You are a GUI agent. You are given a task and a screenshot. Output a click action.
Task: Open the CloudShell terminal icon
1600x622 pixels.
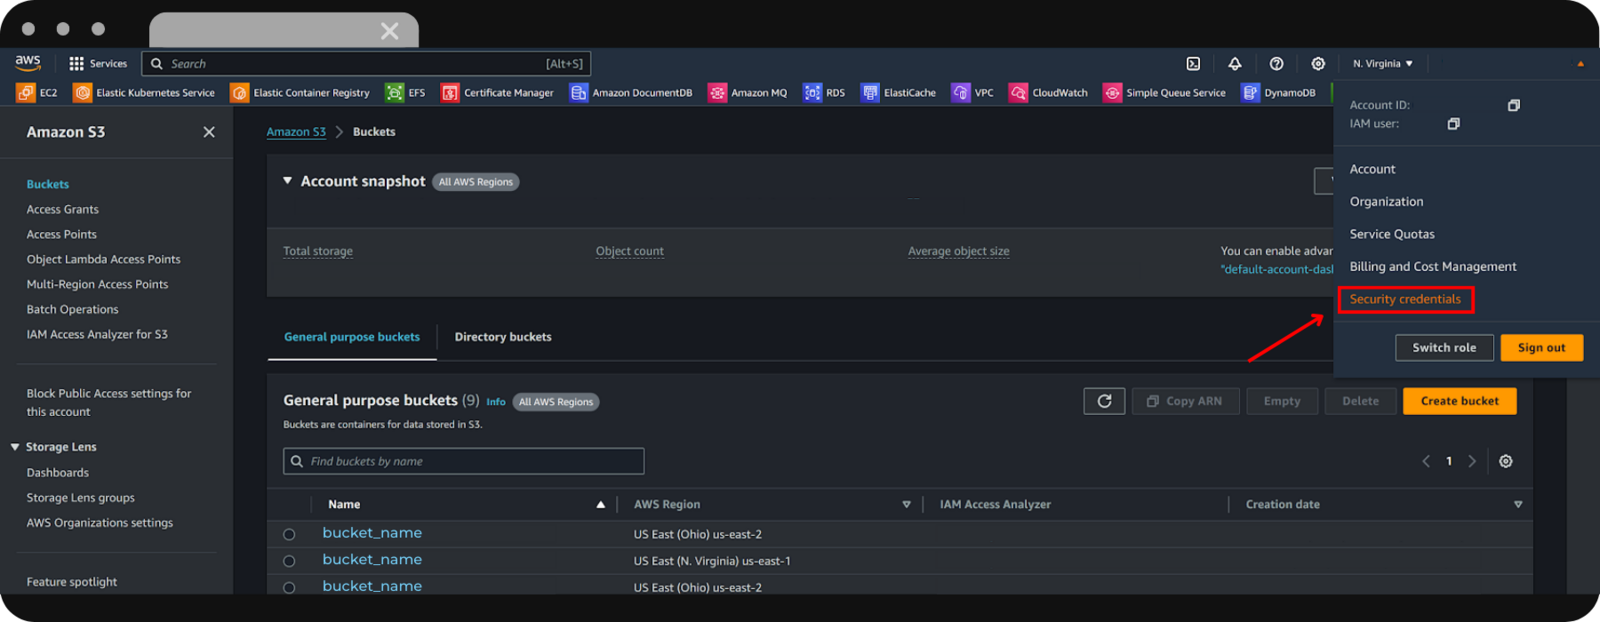click(1193, 63)
